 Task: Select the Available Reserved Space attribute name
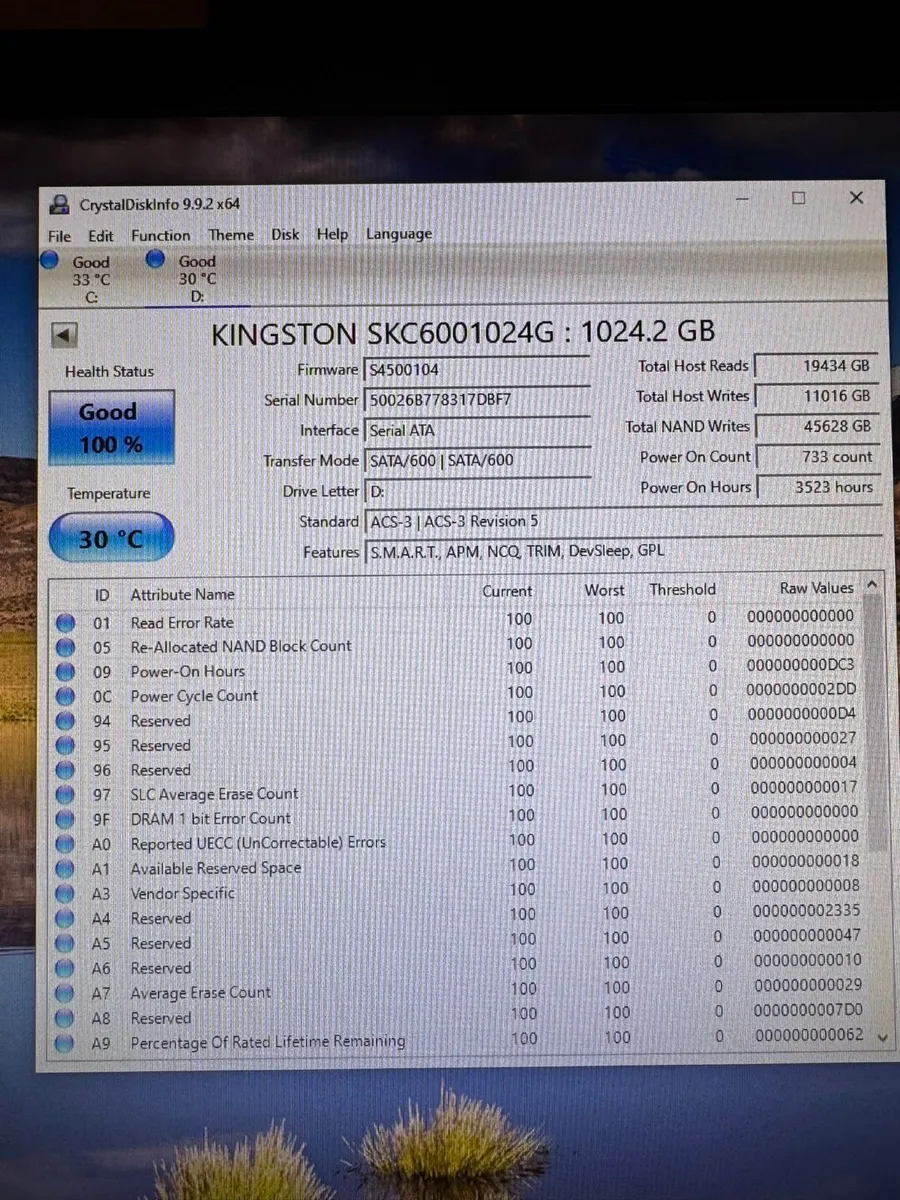click(216, 868)
